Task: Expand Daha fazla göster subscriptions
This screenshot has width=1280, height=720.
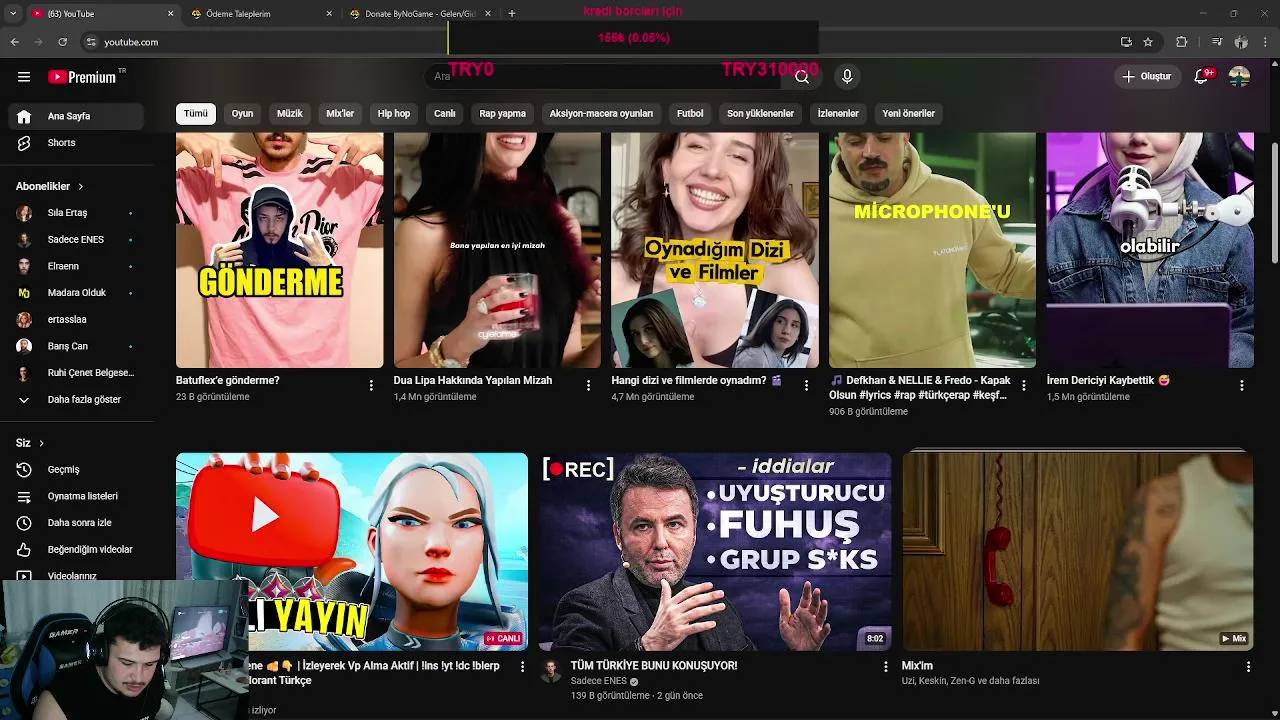Action: pos(76,399)
